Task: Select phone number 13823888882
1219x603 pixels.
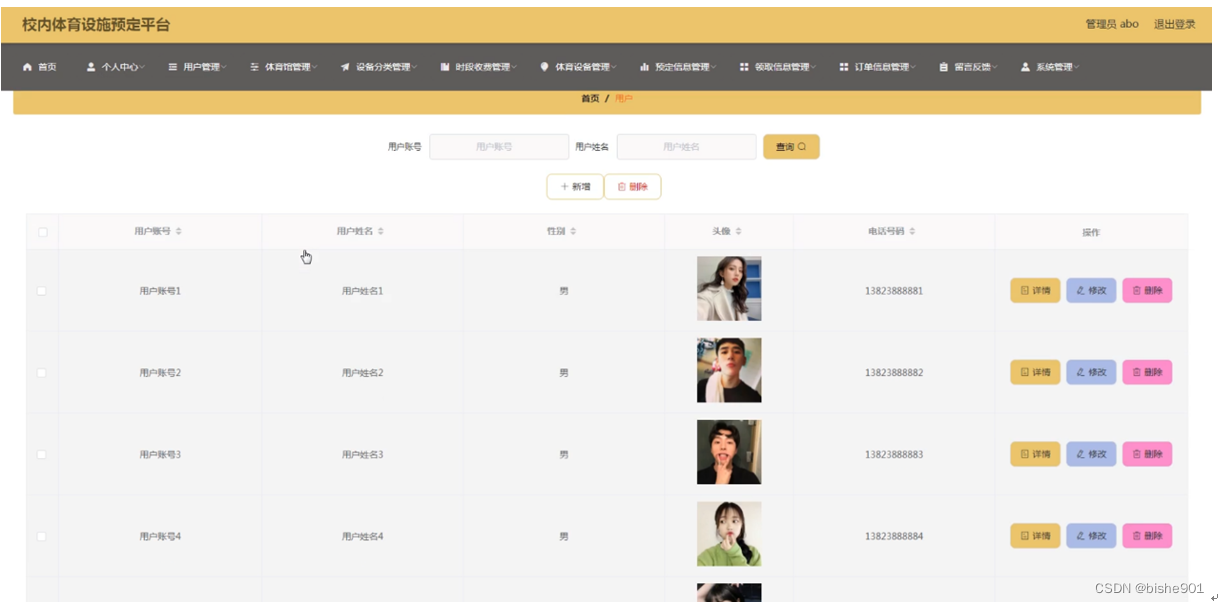Action: pos(894,373)
